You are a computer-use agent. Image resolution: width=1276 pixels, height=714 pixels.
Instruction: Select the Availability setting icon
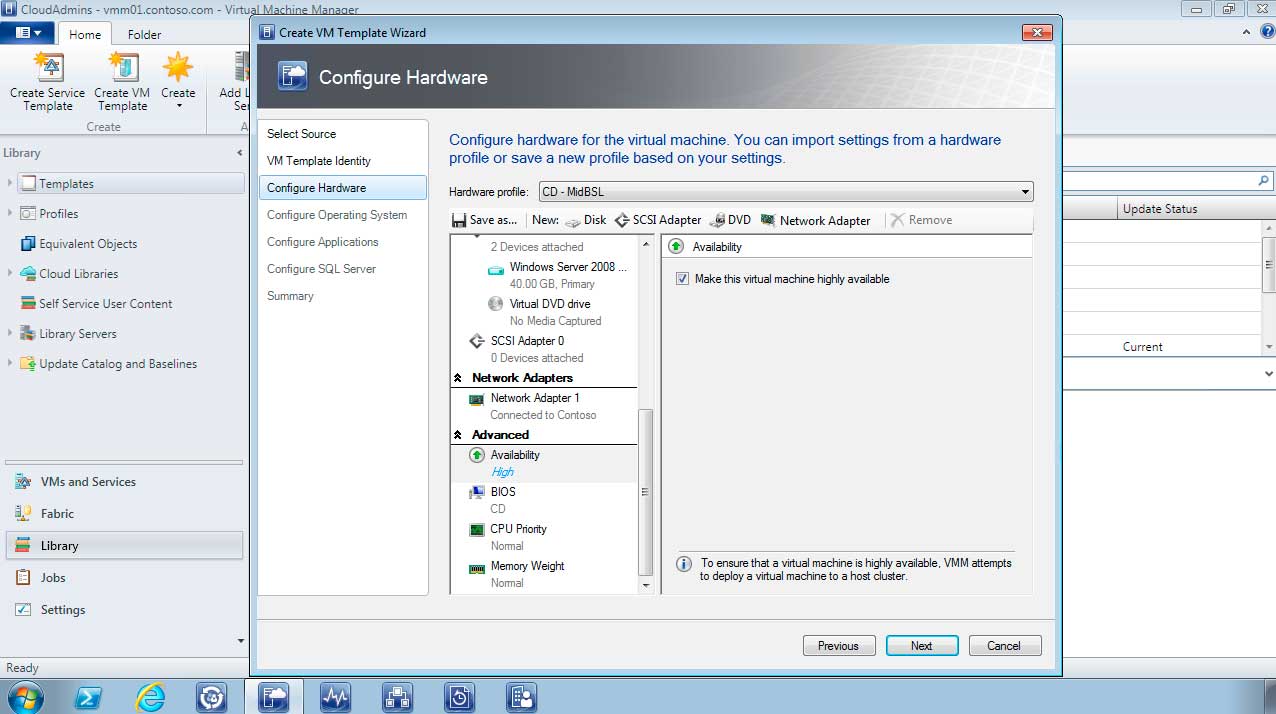[477, 455]
